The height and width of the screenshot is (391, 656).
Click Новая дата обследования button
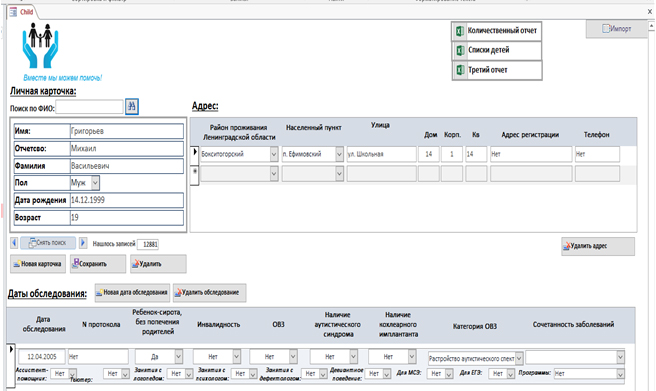132,293
